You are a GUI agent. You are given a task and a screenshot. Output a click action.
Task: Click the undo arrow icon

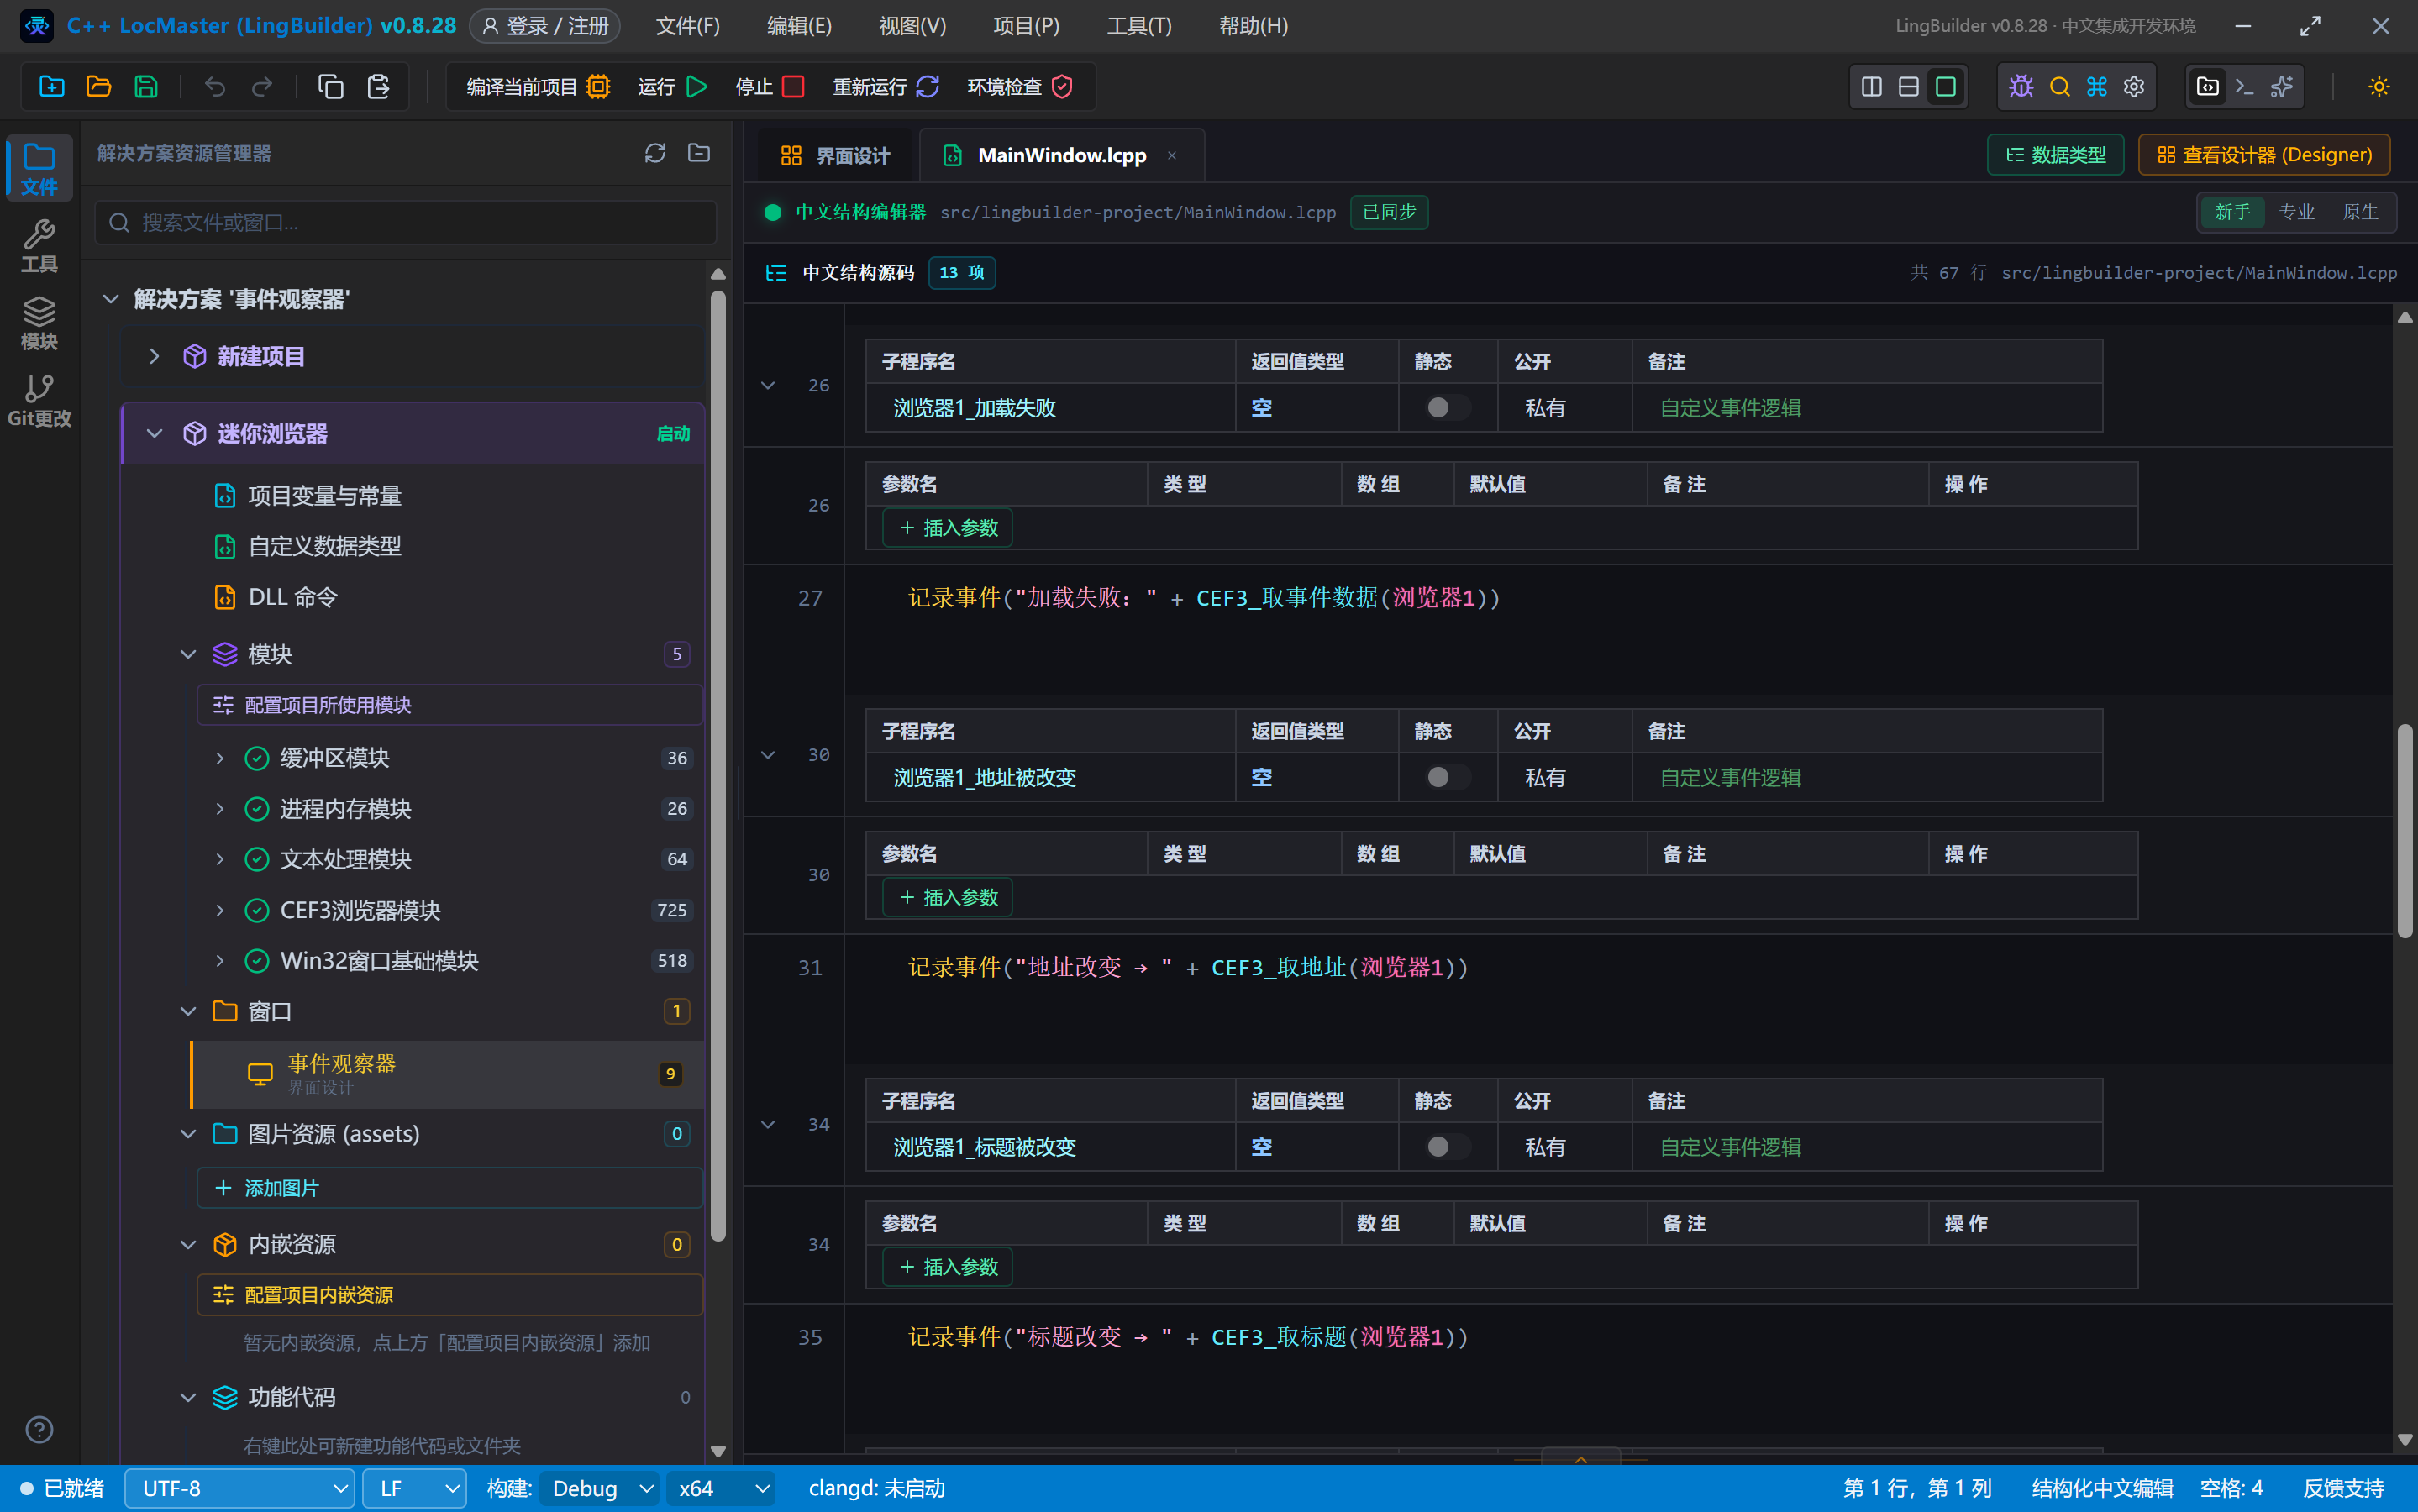215,87
